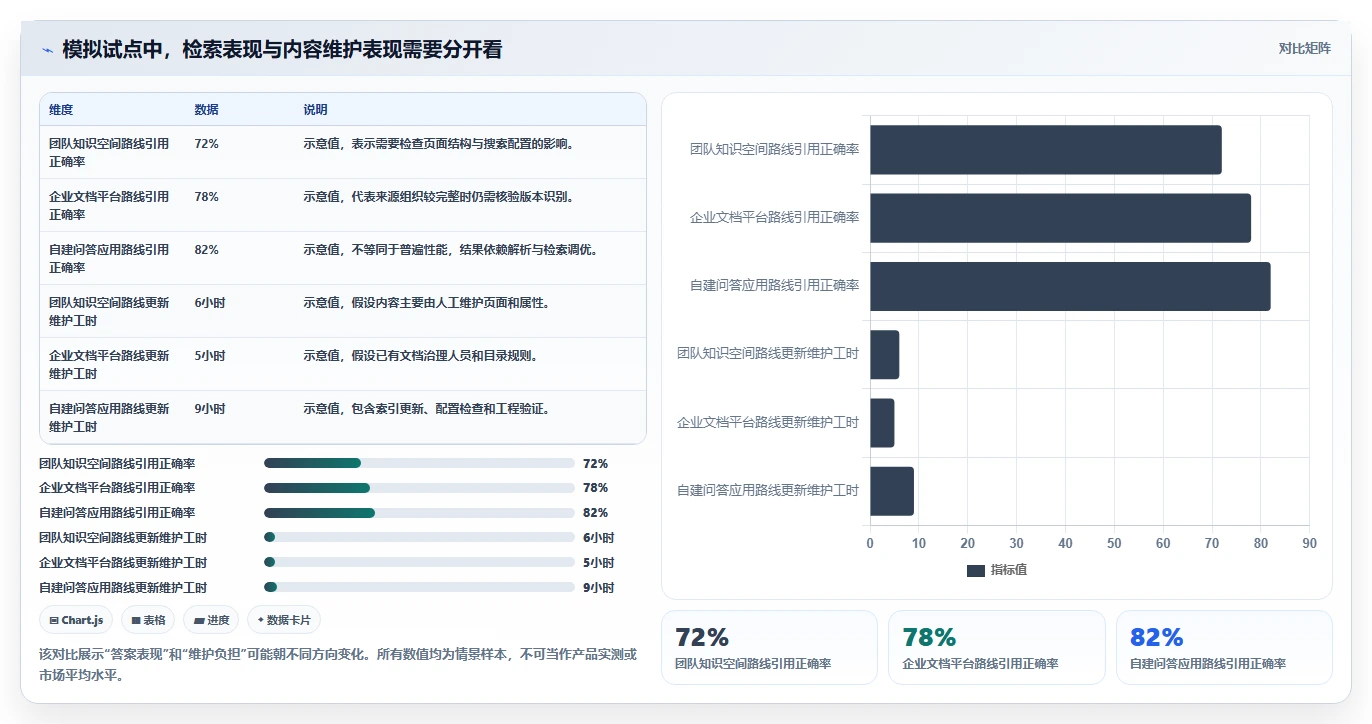Screen dimensions: 1372x724
Task: Click the 9小时 label beside the last progress bar
Action: click(598, 588)
